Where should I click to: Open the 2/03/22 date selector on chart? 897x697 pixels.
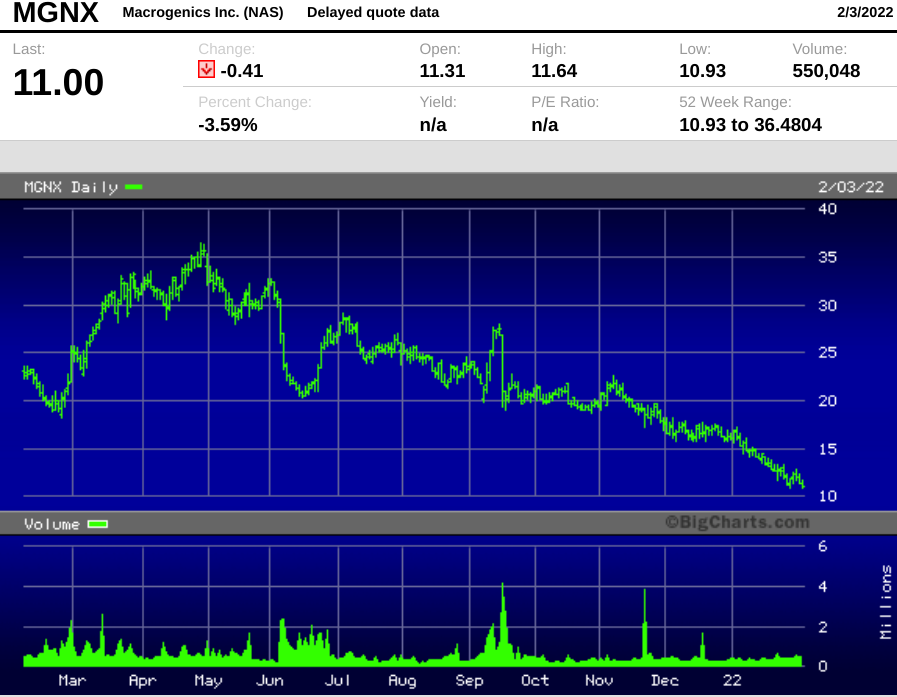pyautogui.click(x=849, y=187)
